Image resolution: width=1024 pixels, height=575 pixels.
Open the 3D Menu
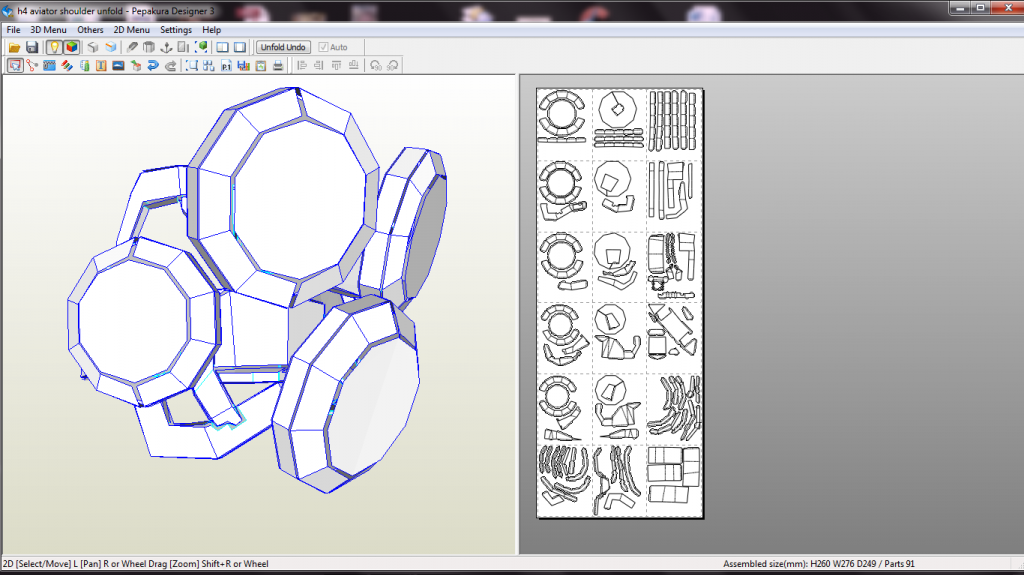tap(48, 30)
